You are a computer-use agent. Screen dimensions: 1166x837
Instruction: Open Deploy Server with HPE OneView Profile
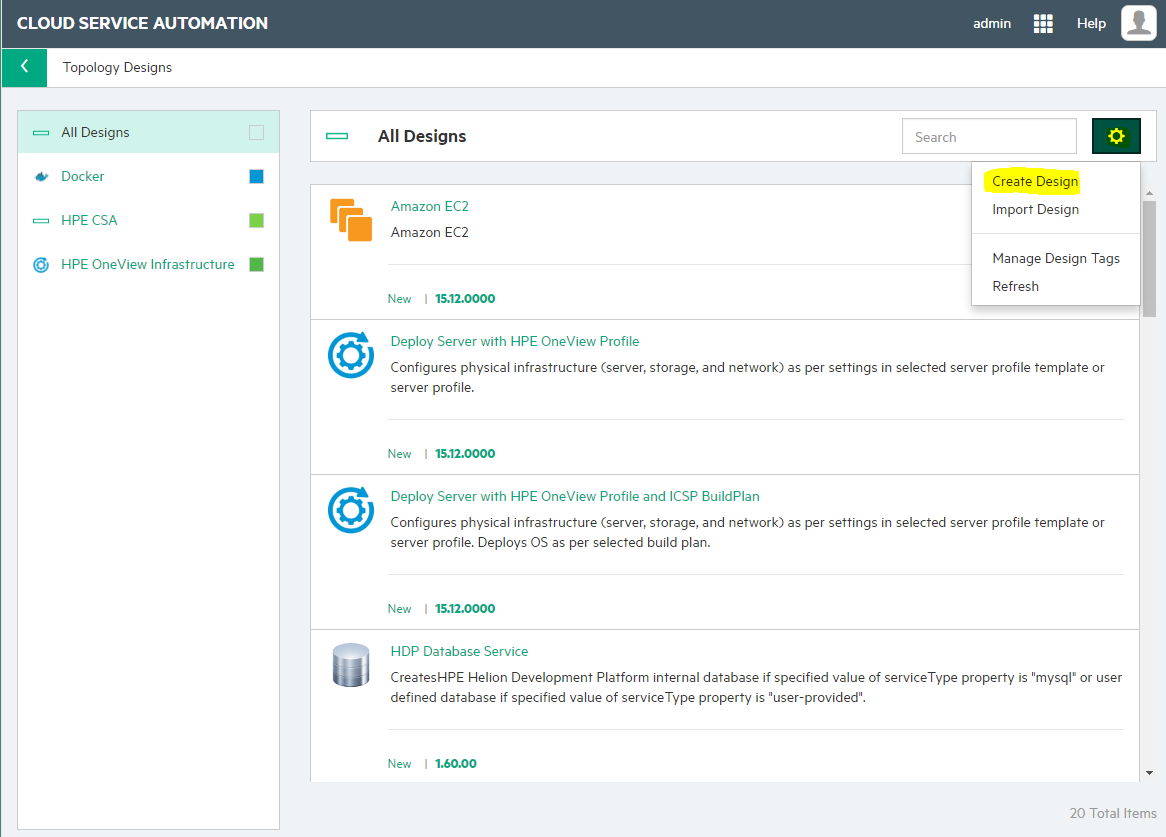click(x=515, y=342)
